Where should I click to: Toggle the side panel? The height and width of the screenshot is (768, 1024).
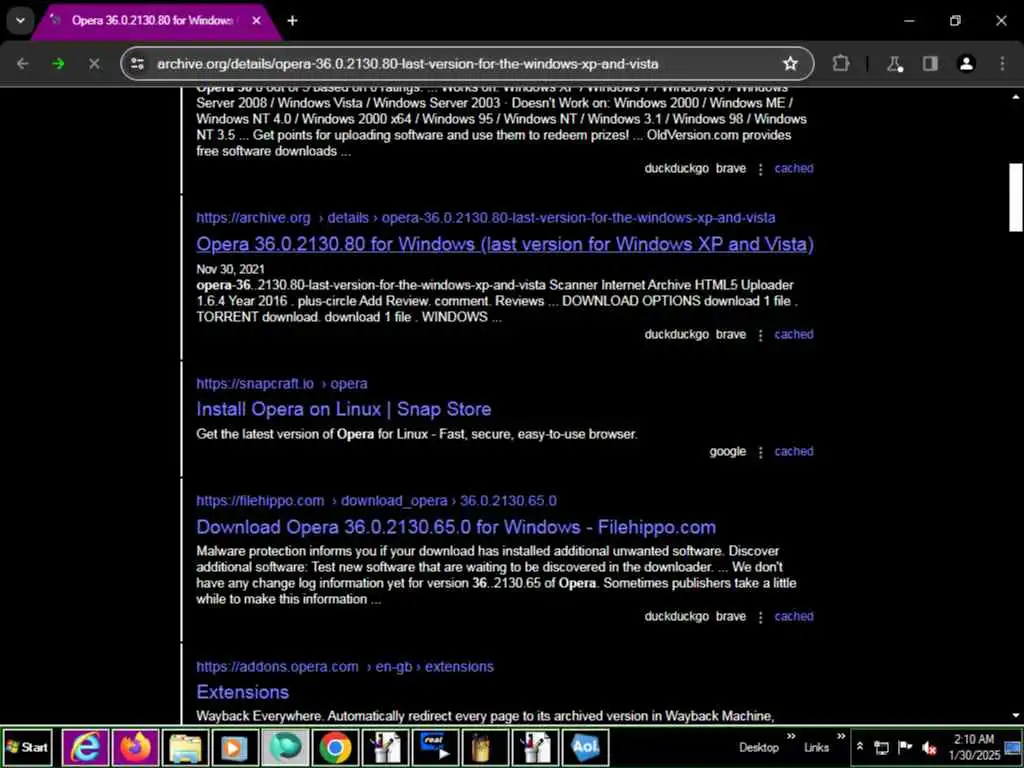(x=930, y=63)
